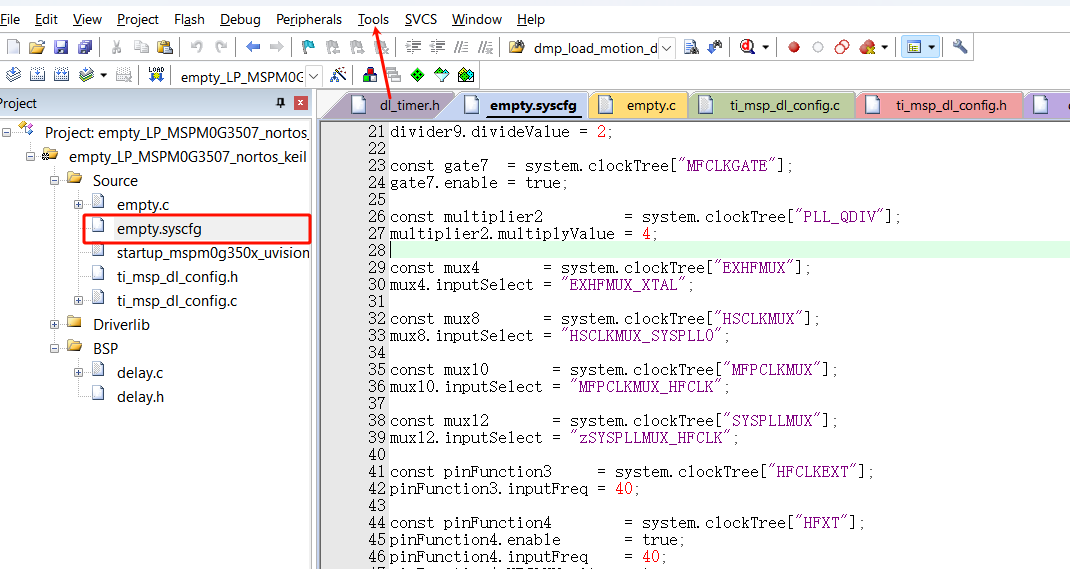Switch to the ti_msp_dl_config.h tab
The image size is (1070, 569).
[x=939, y=105]
